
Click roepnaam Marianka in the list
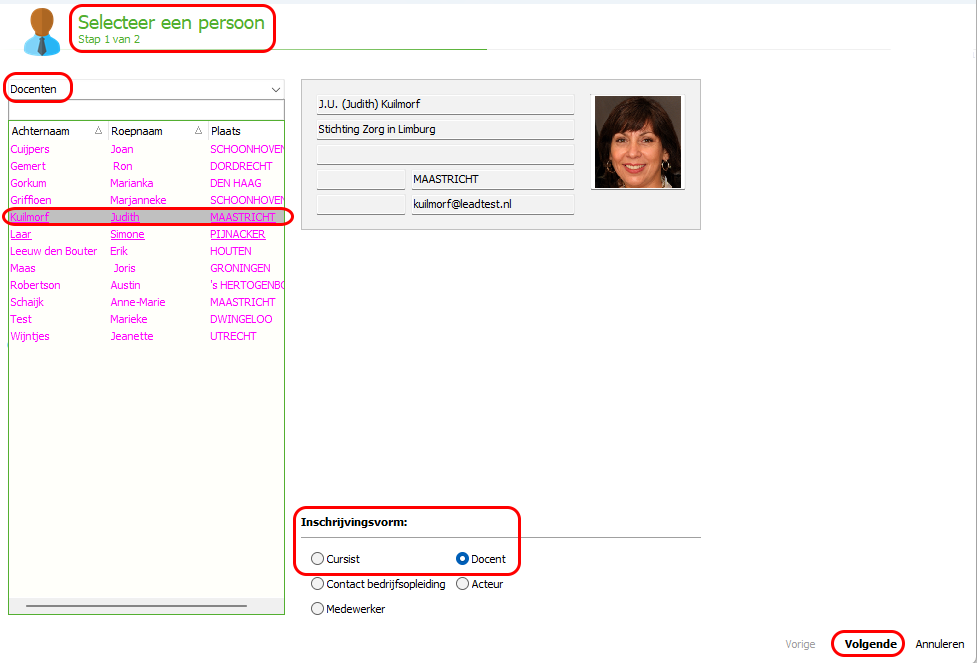(131, 183)
